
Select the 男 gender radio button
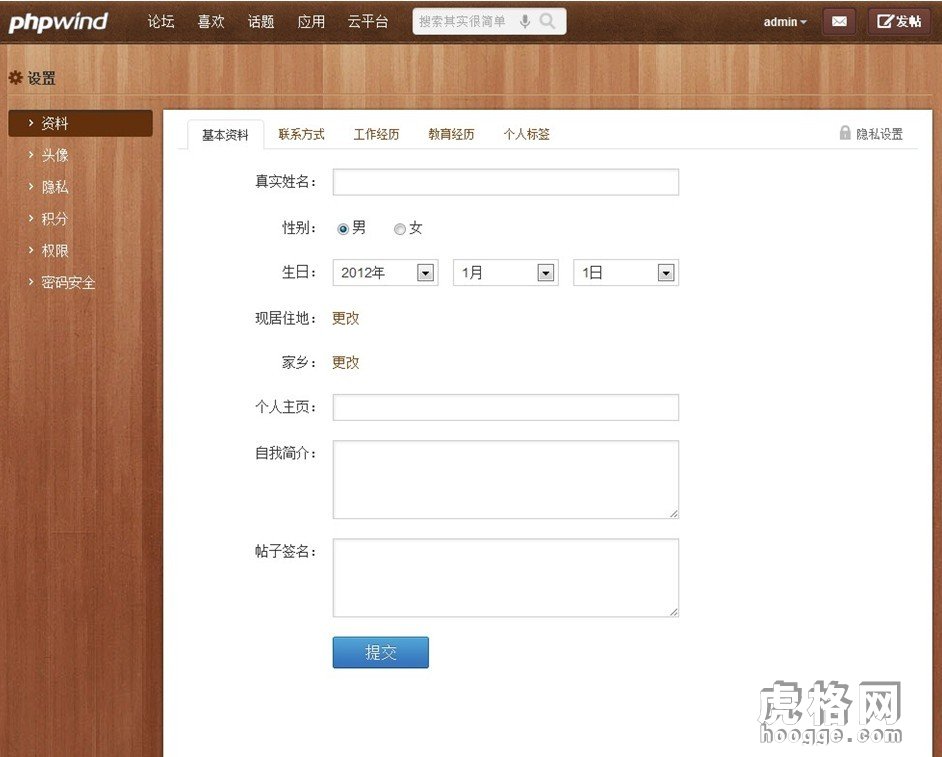point(343,227)
